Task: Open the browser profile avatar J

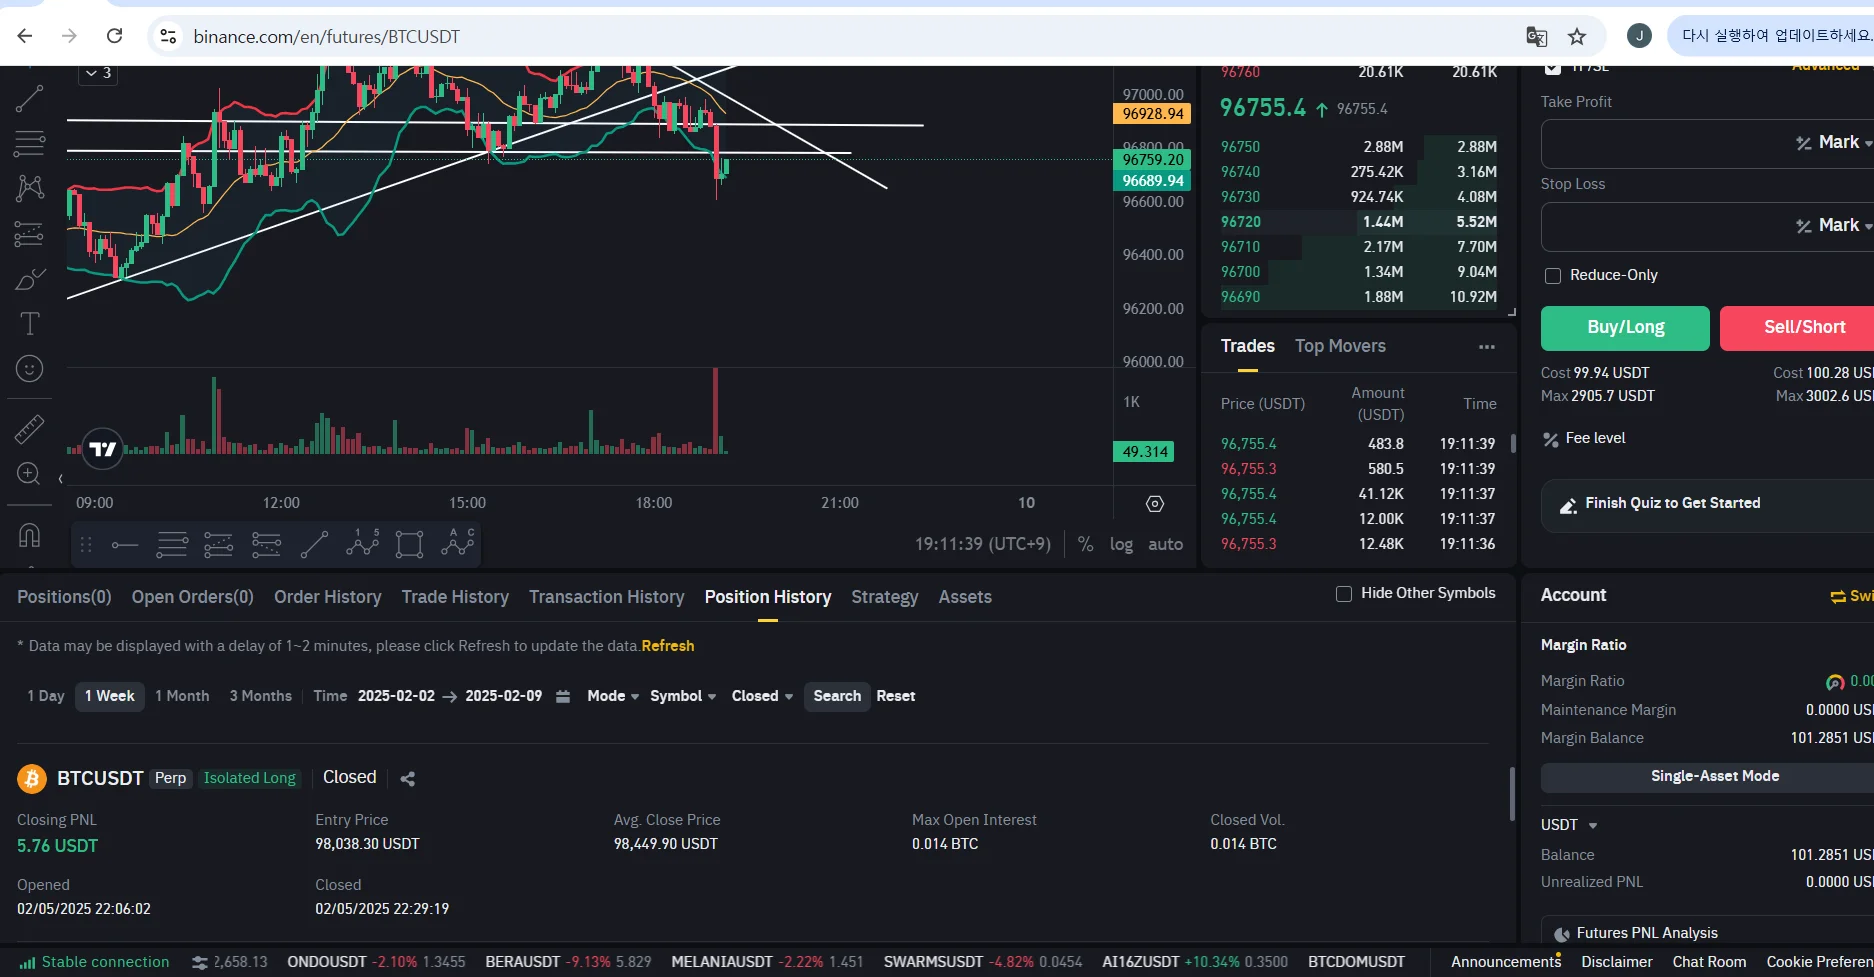Action: 1639,36
